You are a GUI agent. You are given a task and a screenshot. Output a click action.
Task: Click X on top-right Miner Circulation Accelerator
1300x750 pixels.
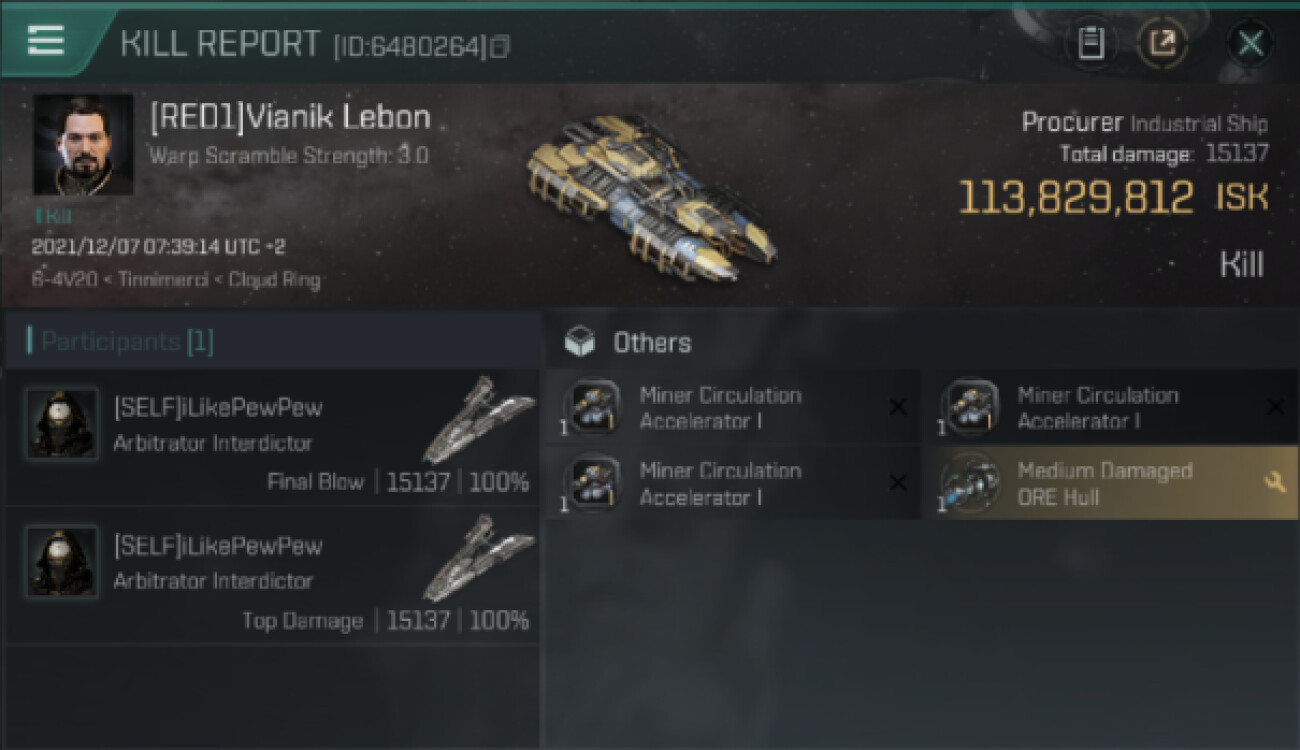click(1275, 407)
